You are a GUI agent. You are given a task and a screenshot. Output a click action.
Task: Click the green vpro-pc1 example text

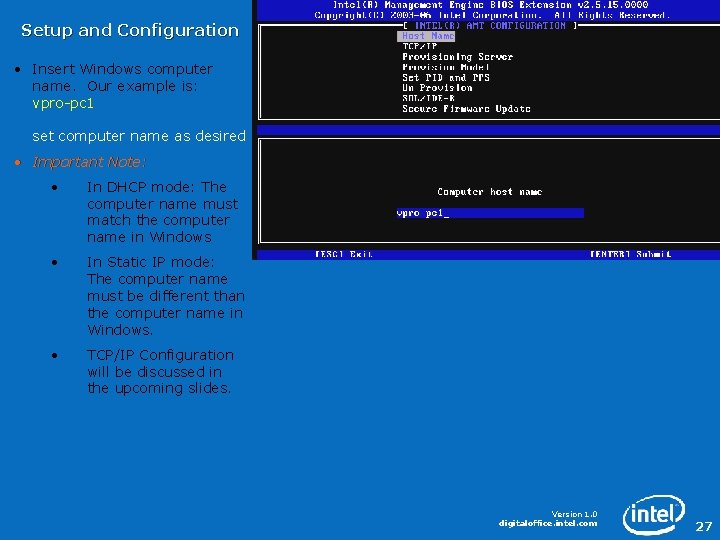click(x=63, y=103)
